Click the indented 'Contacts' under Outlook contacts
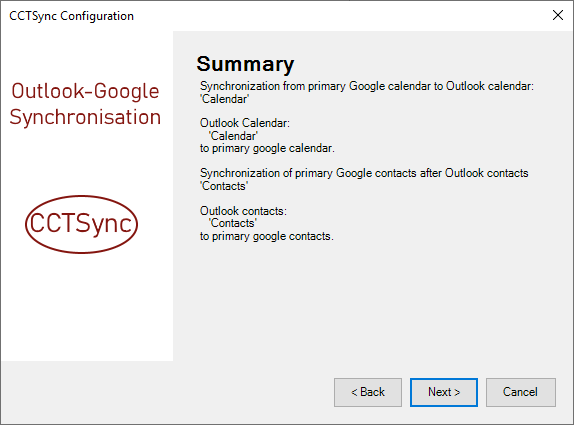 (x=232, y=223)
